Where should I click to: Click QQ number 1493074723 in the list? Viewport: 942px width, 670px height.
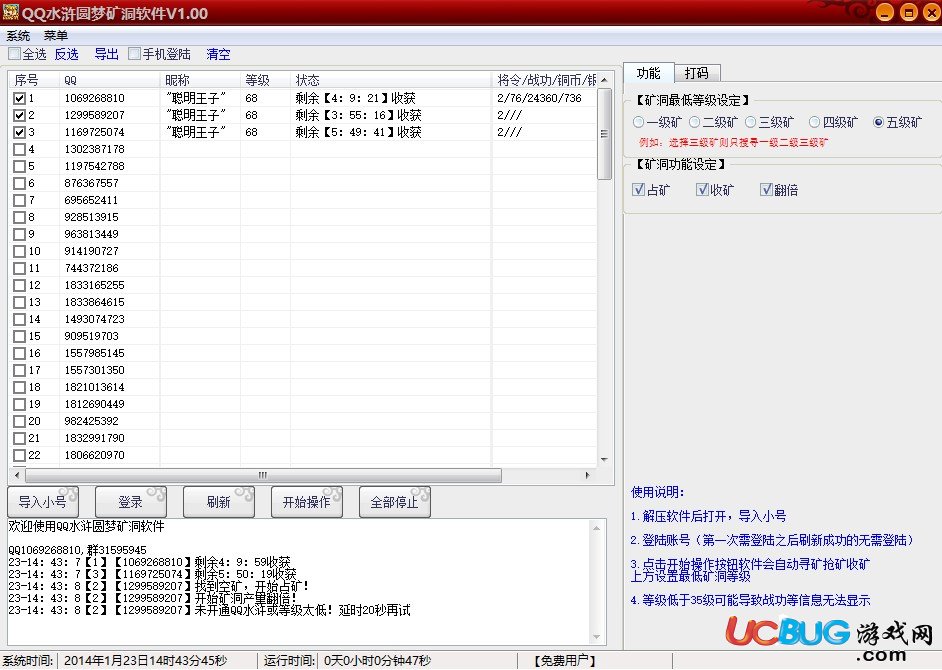click(x=94, y=319)
